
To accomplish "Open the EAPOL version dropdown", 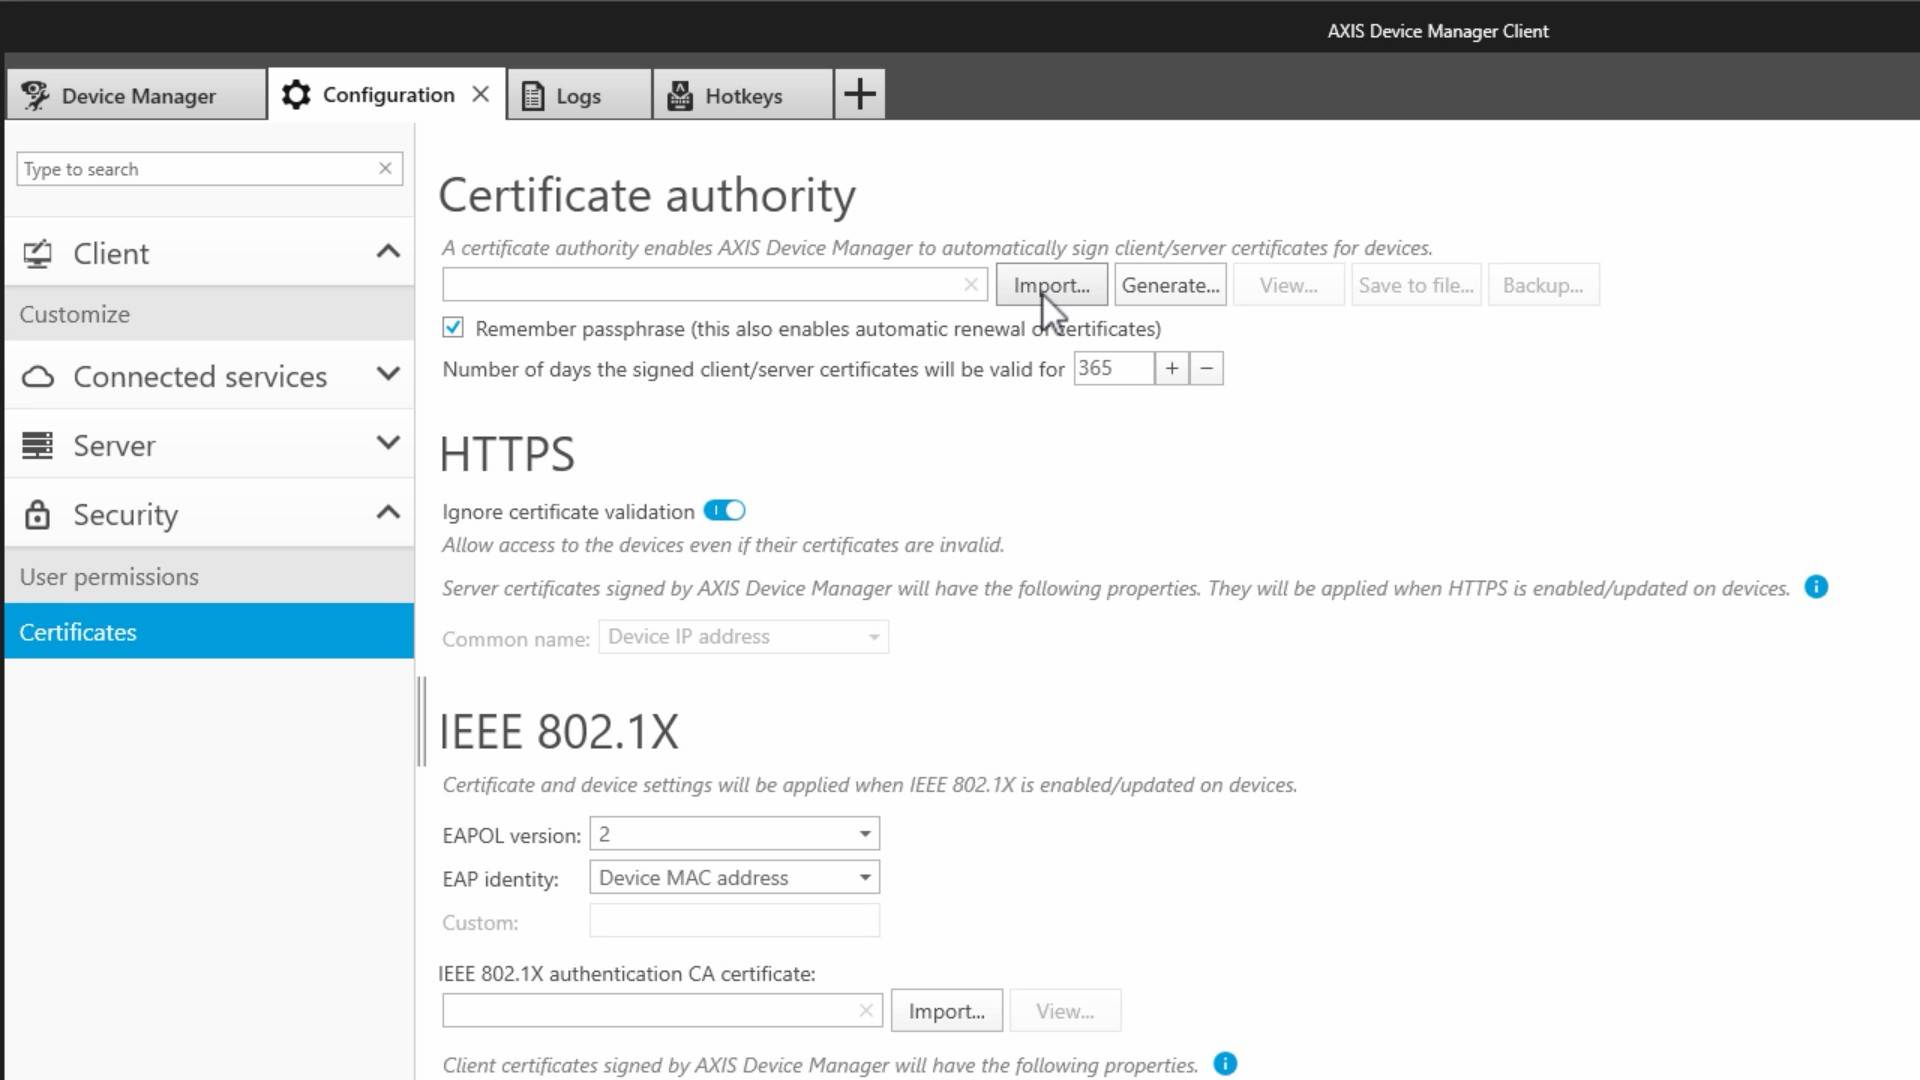I will 735,834.
